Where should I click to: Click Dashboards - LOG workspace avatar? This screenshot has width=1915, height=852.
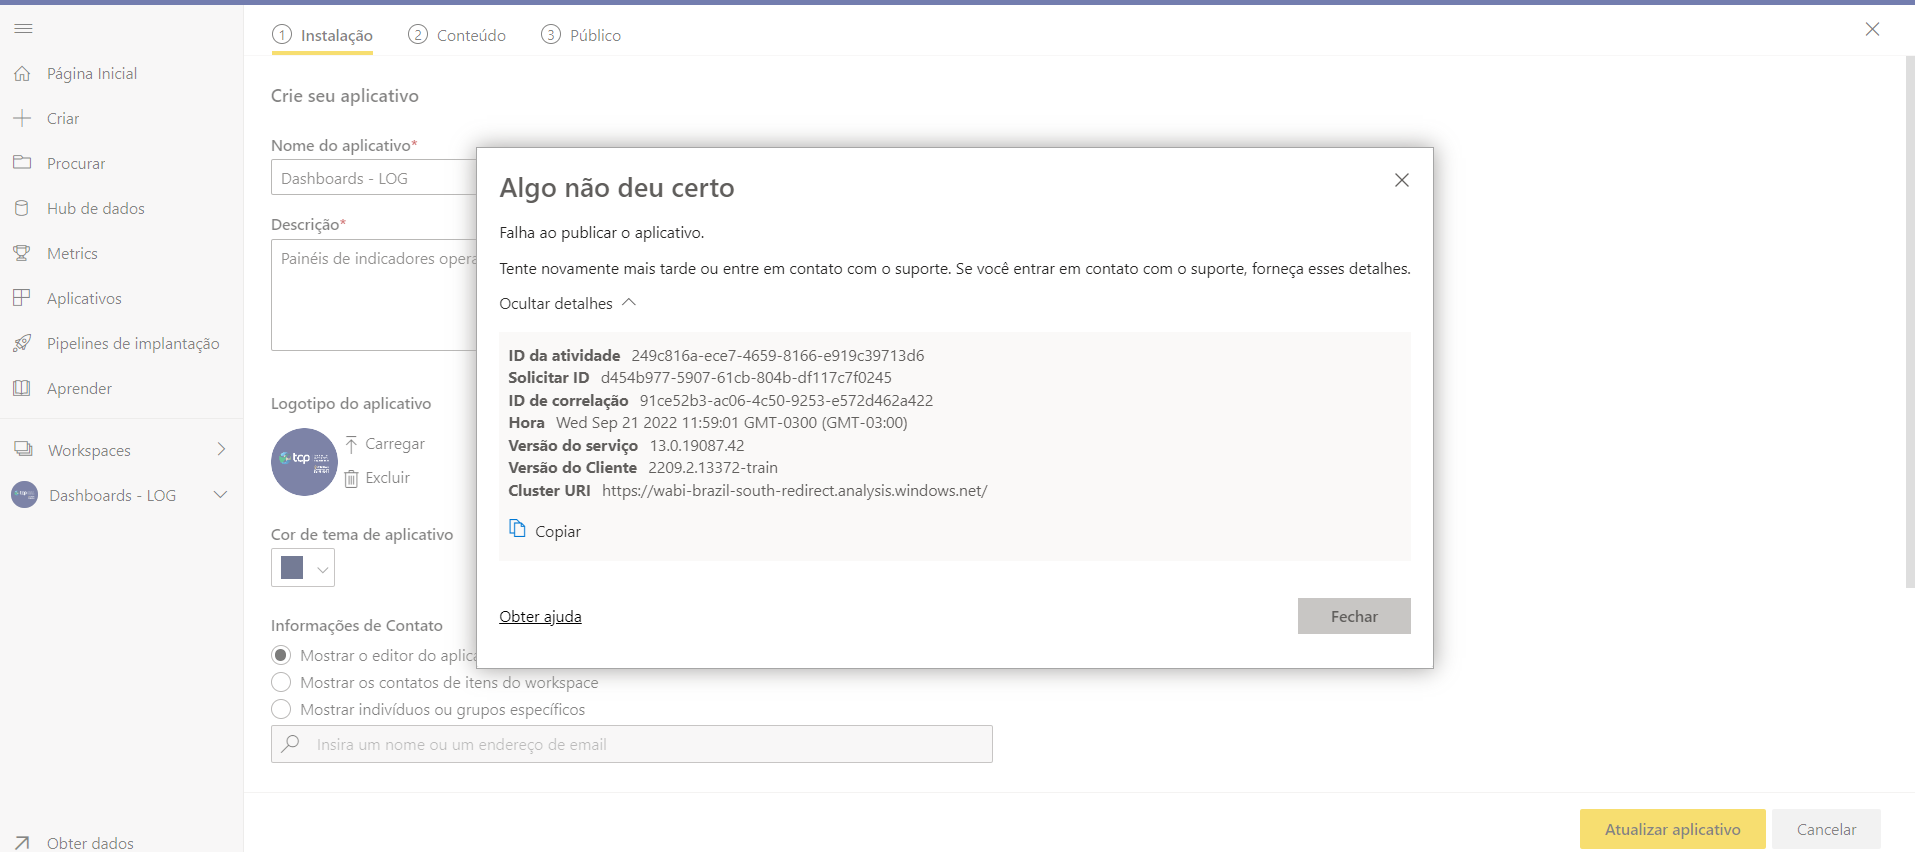tap(24, 495)
